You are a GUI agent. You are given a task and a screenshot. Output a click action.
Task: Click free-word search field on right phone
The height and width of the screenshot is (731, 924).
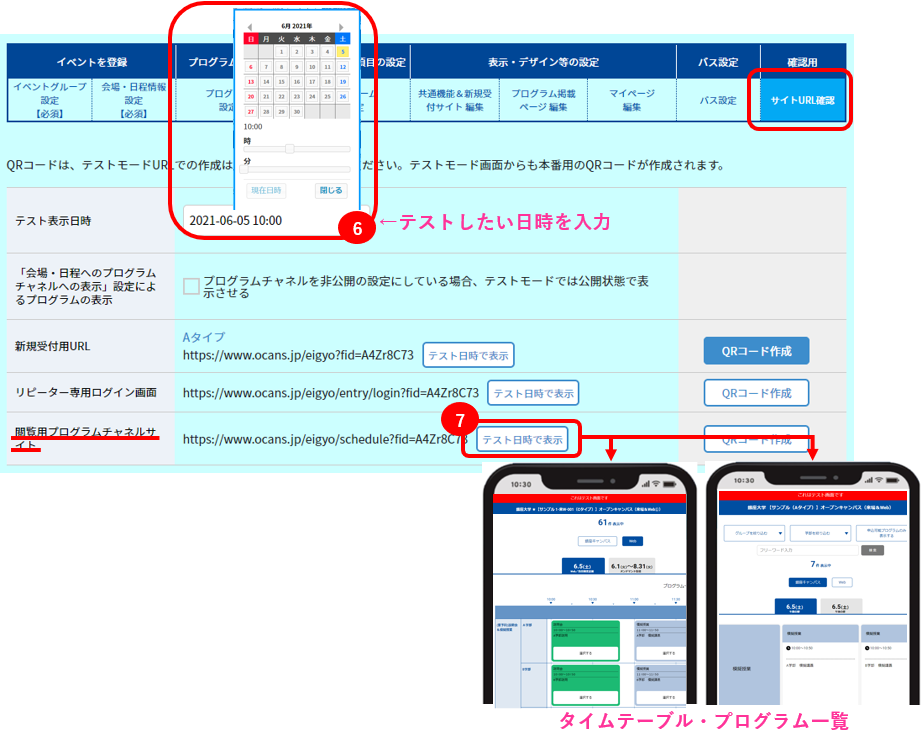point(807,550)
